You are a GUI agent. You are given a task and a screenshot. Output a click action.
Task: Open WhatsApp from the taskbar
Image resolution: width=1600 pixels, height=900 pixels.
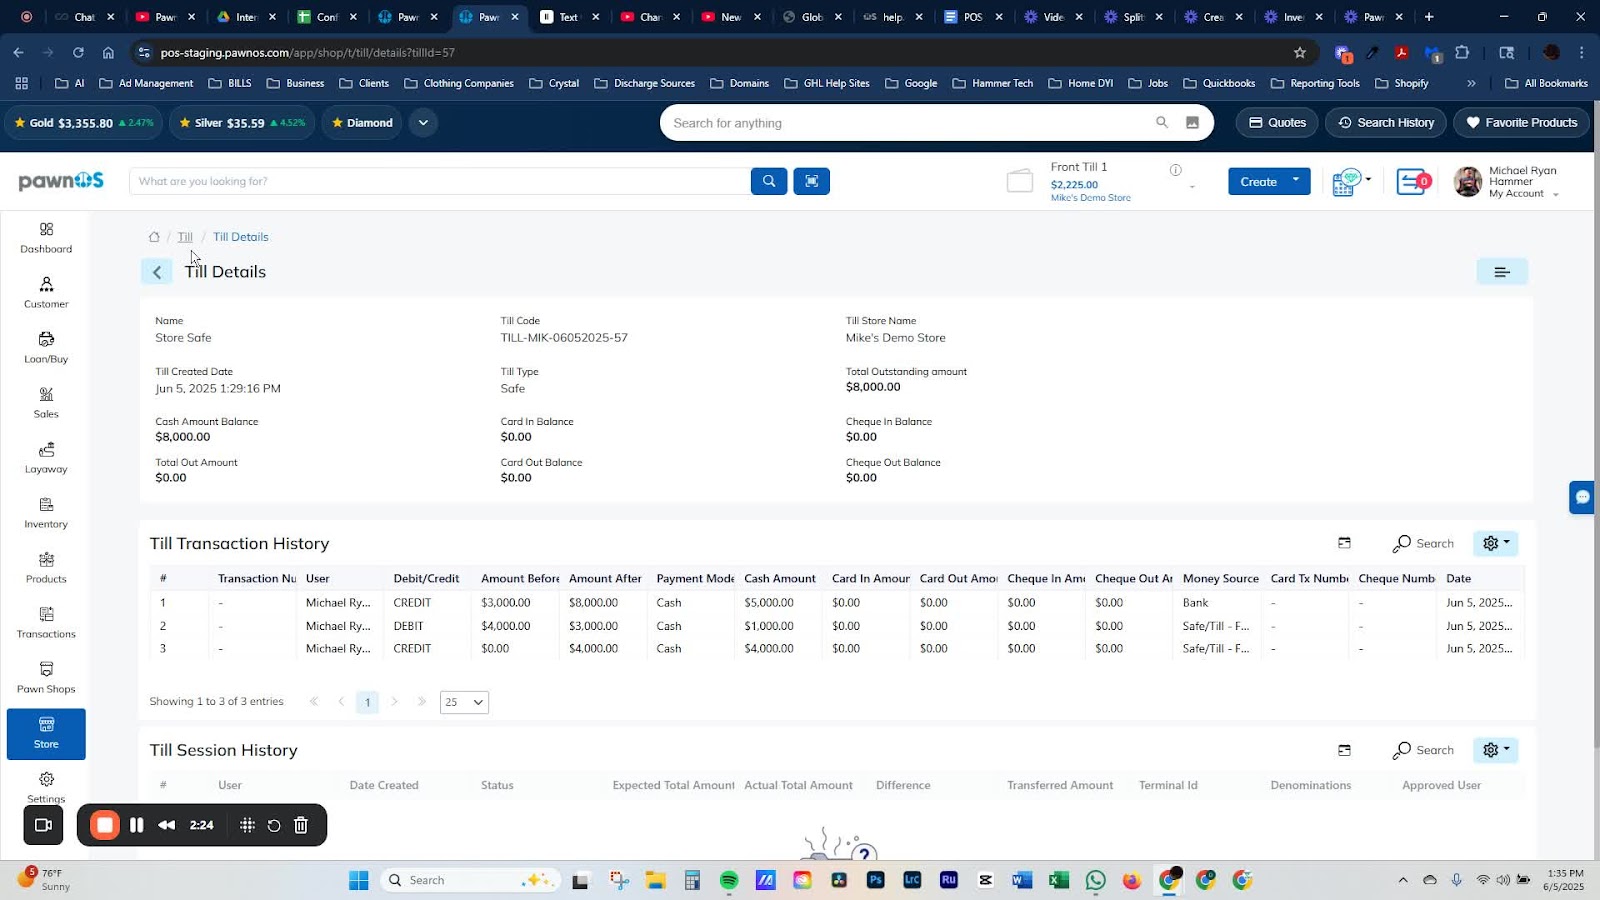click(1095, 880)
